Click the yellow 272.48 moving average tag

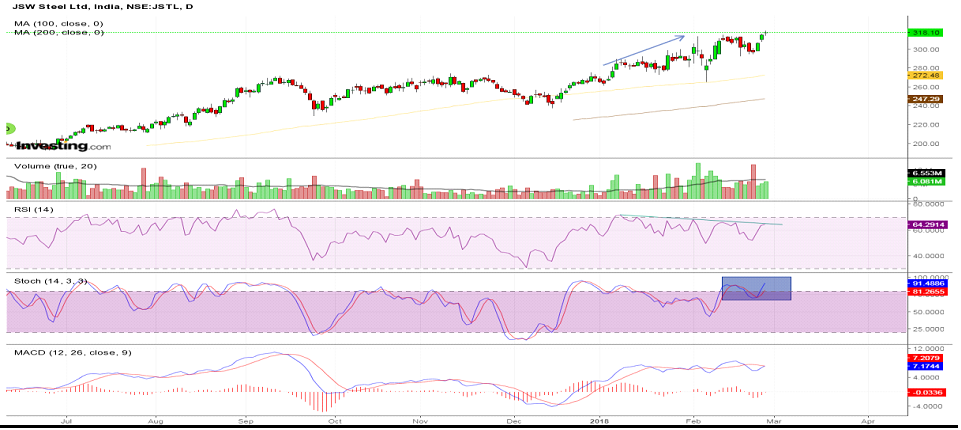[x=925, y=75]
